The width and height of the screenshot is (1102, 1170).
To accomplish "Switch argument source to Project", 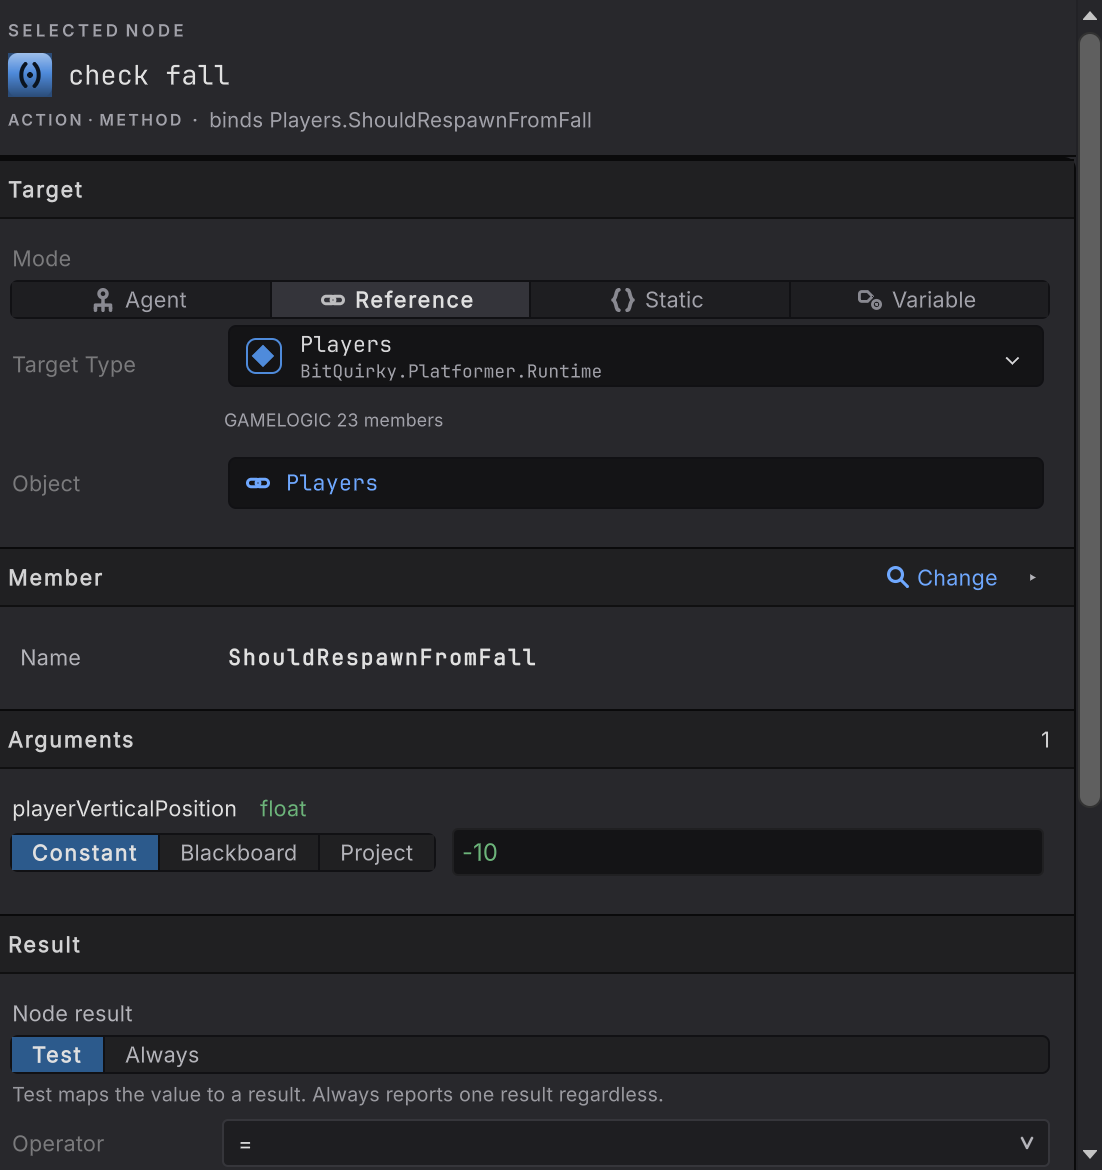I will 377,852.
